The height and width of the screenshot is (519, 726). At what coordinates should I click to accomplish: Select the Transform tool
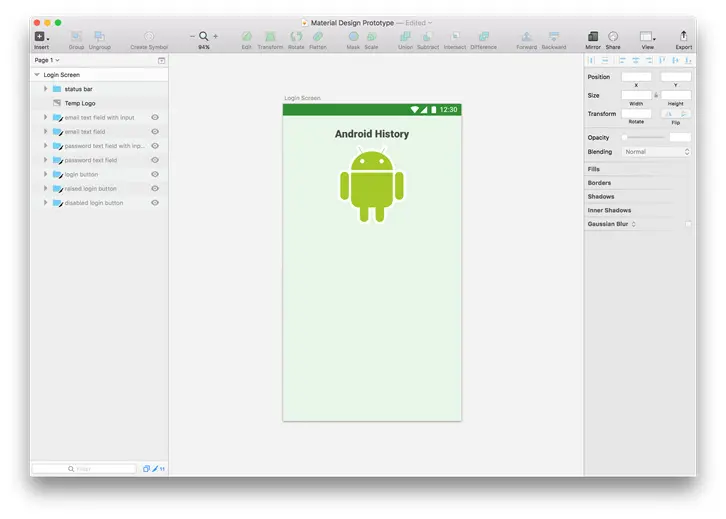270,36
